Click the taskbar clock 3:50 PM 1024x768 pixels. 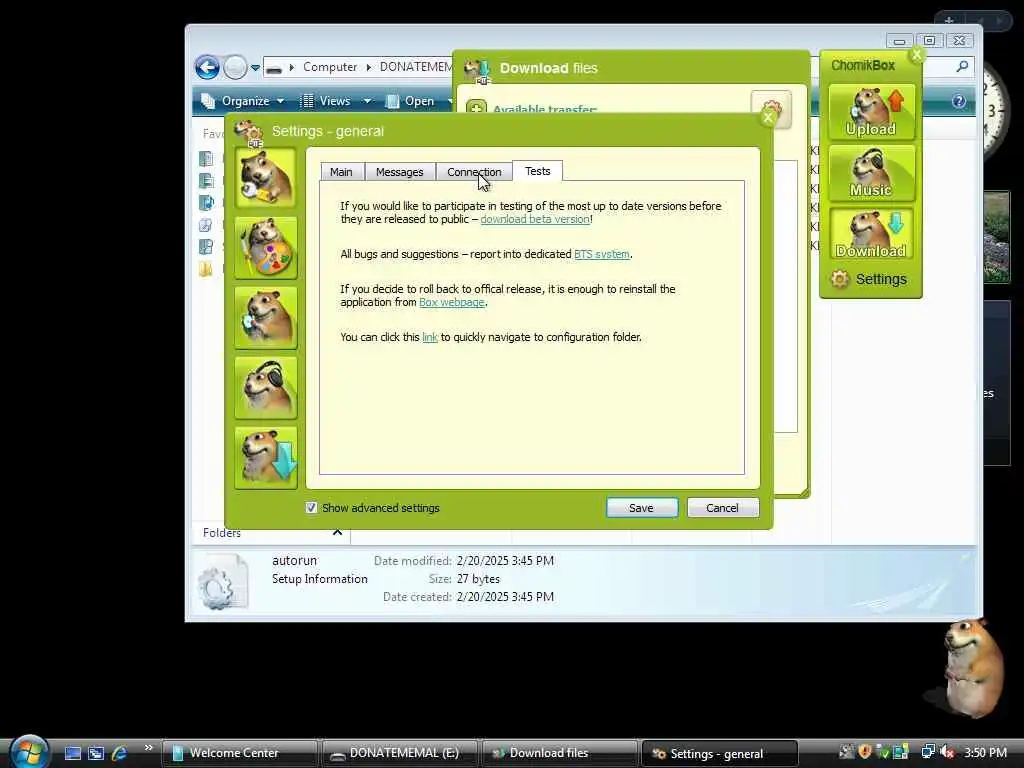[985, 752]
